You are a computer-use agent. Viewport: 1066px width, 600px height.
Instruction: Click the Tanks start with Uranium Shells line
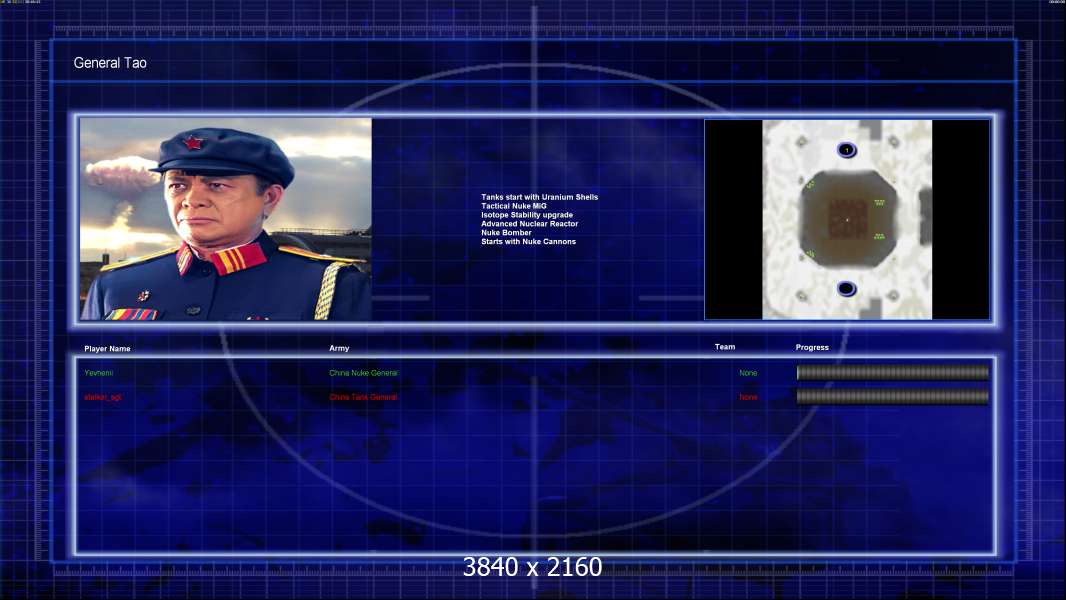pos(540,197)
